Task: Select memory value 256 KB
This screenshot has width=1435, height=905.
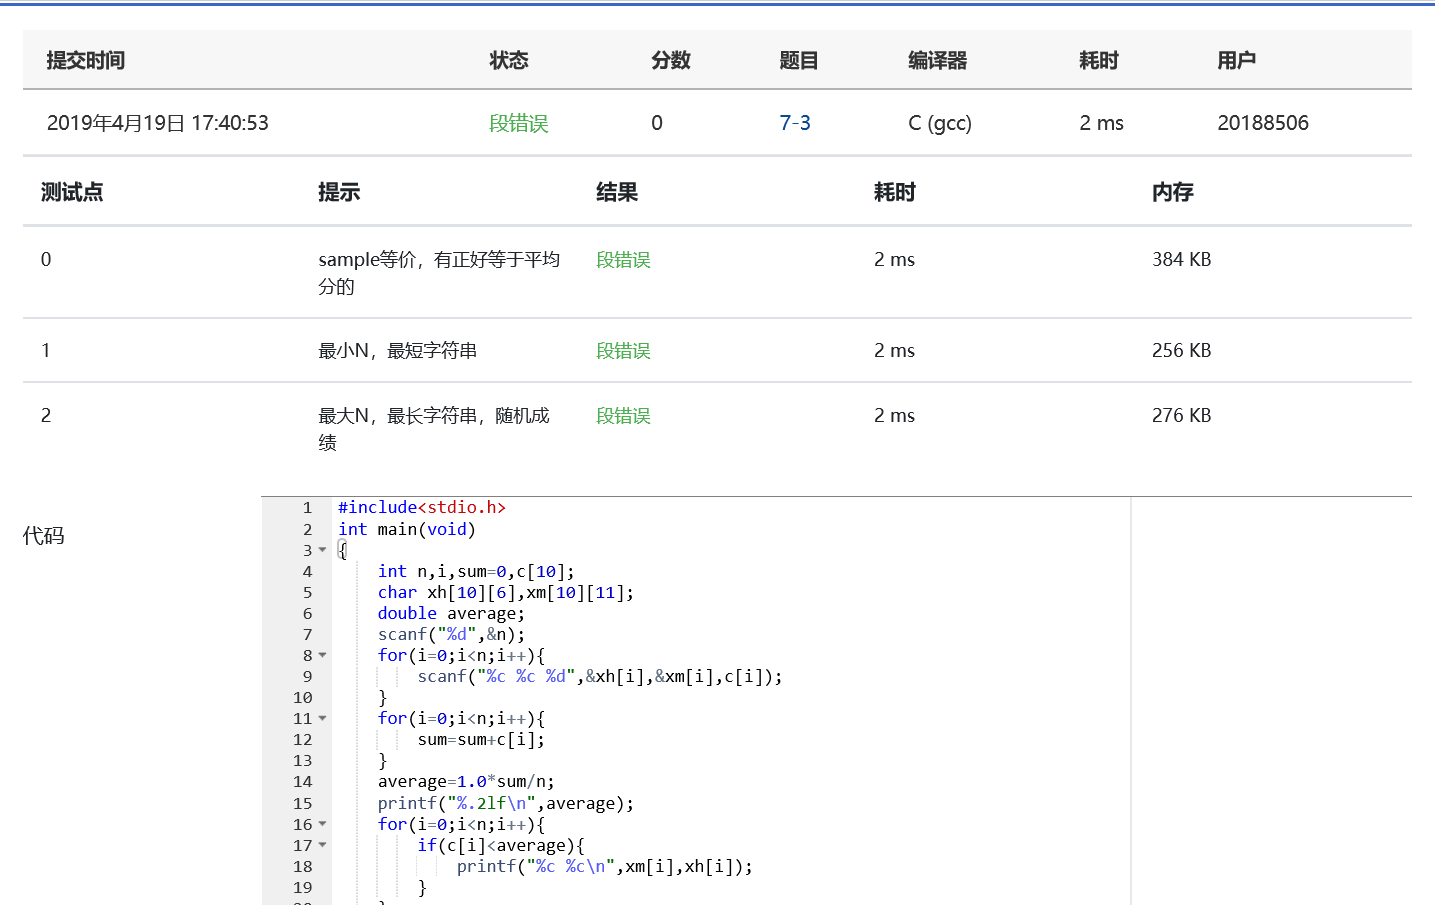Action: click(1181, 351)
